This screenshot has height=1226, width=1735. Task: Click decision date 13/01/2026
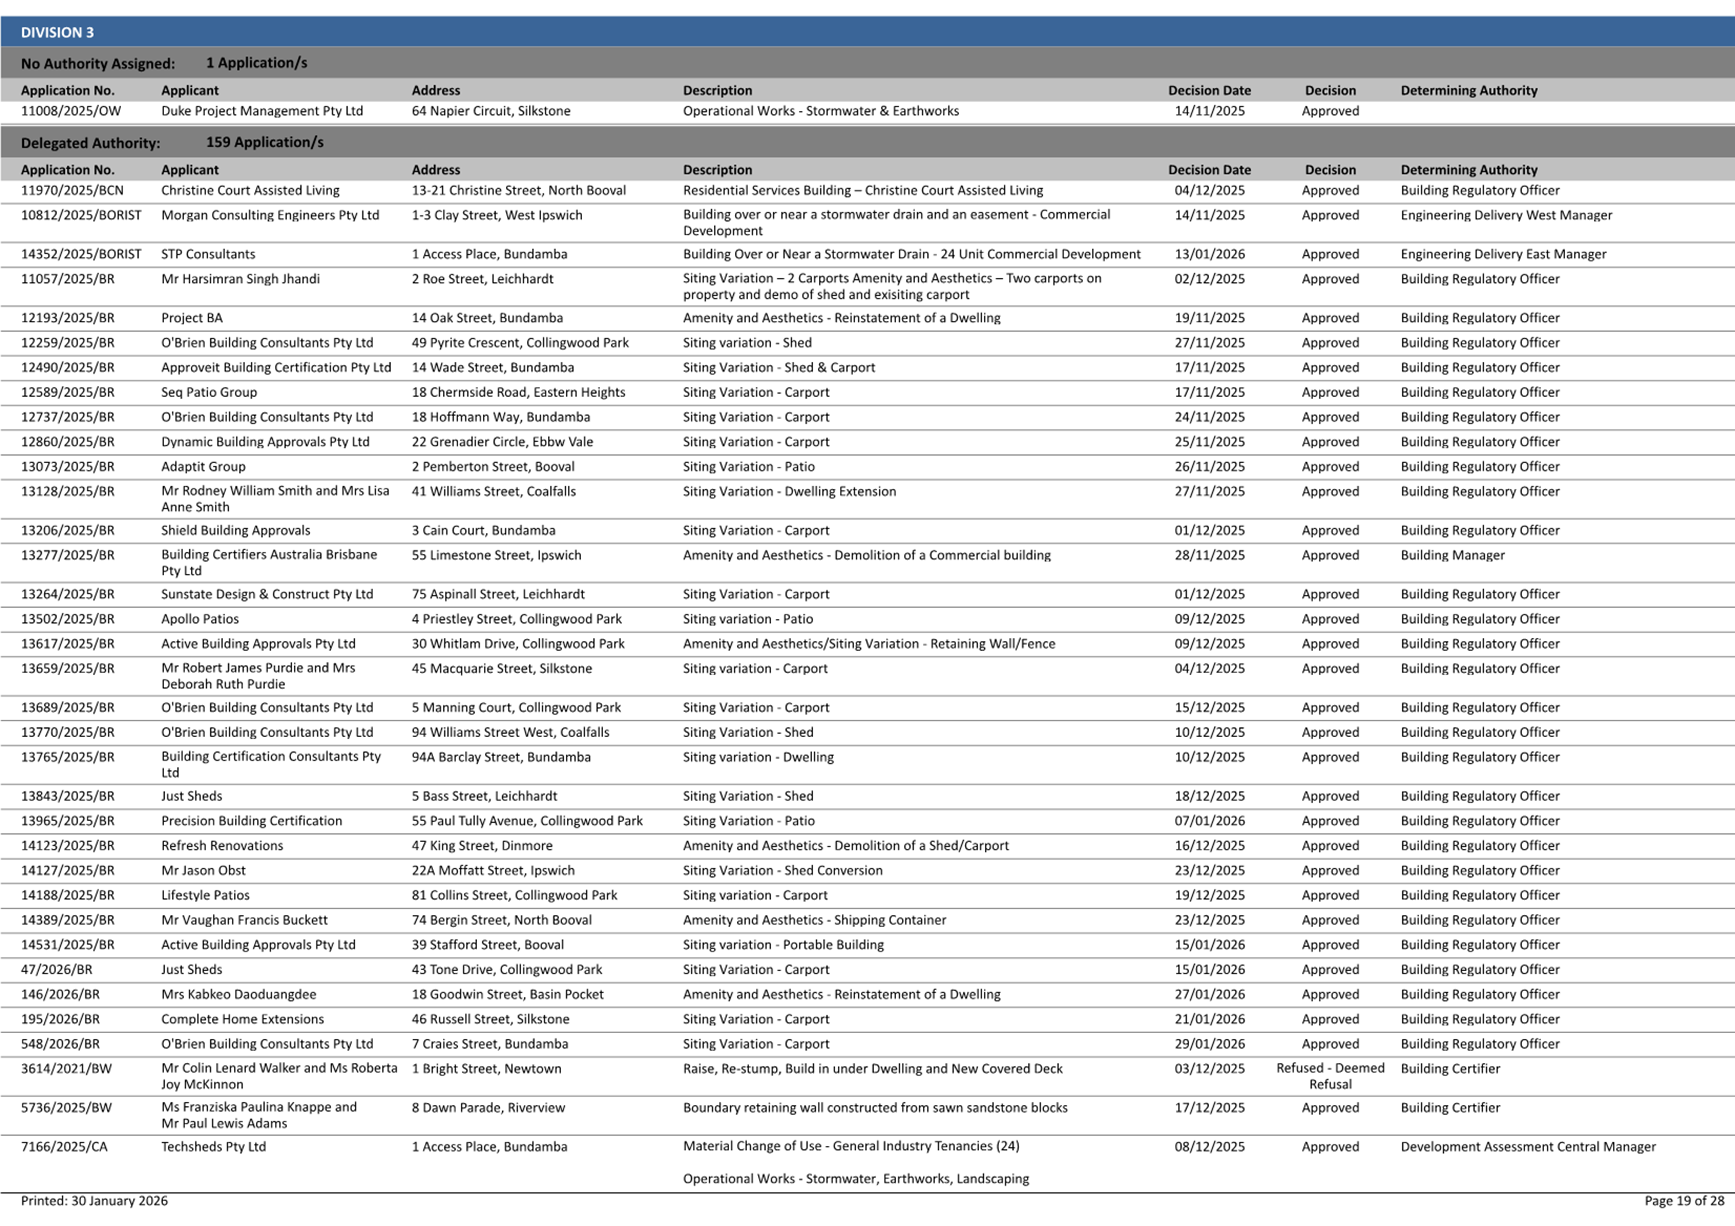(1209, 254)
